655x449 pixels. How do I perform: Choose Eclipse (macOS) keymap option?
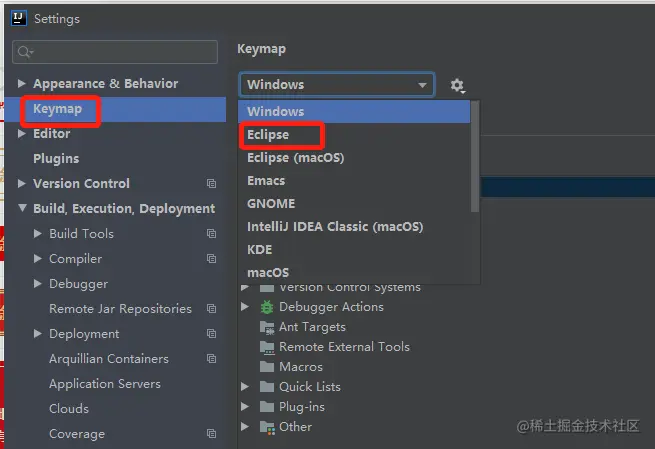tap(354, 157)
